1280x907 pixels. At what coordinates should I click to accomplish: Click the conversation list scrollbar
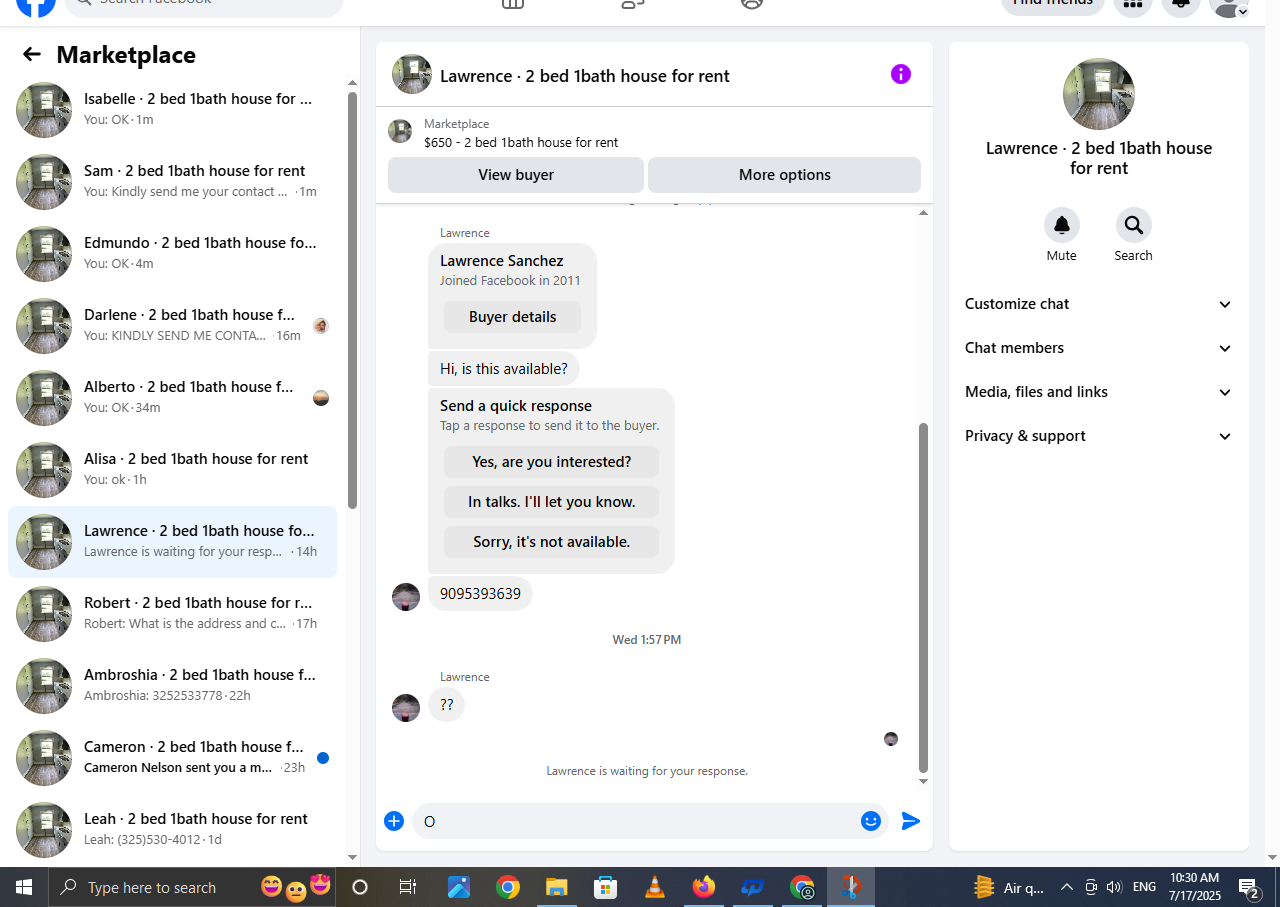[352, 300]
